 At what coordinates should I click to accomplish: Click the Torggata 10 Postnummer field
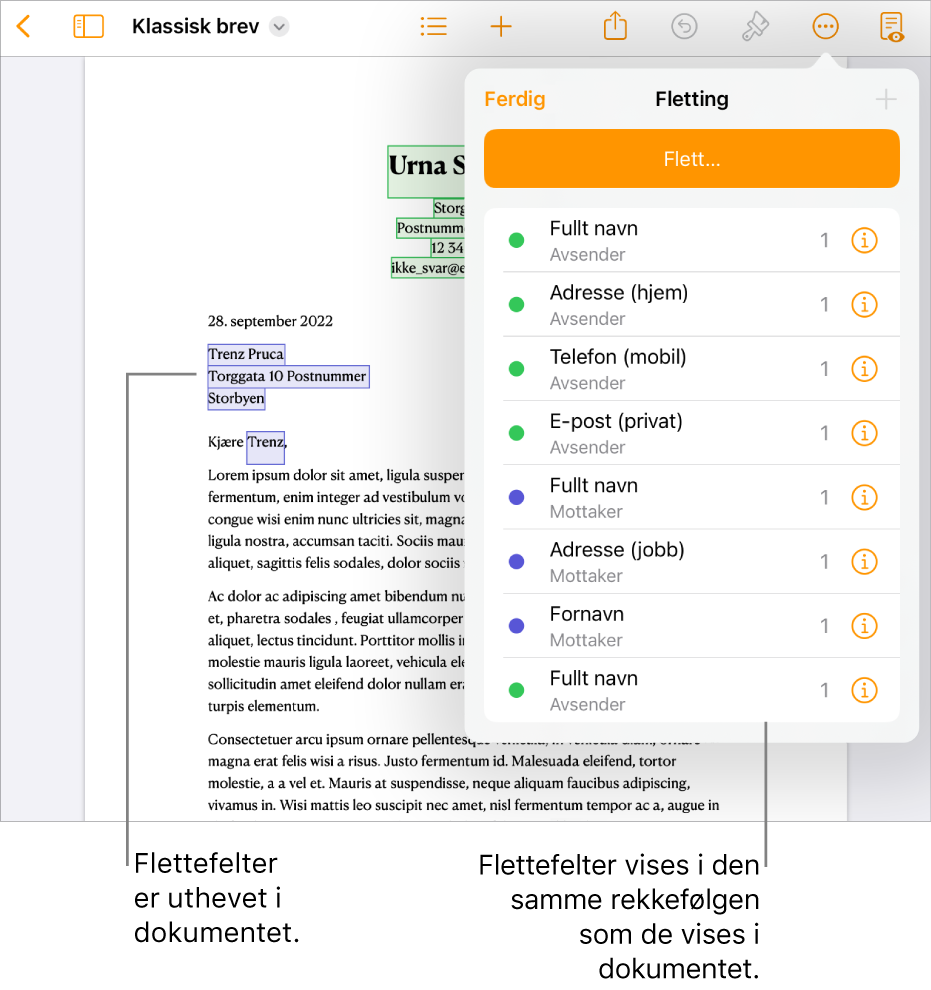click(288, 376)
